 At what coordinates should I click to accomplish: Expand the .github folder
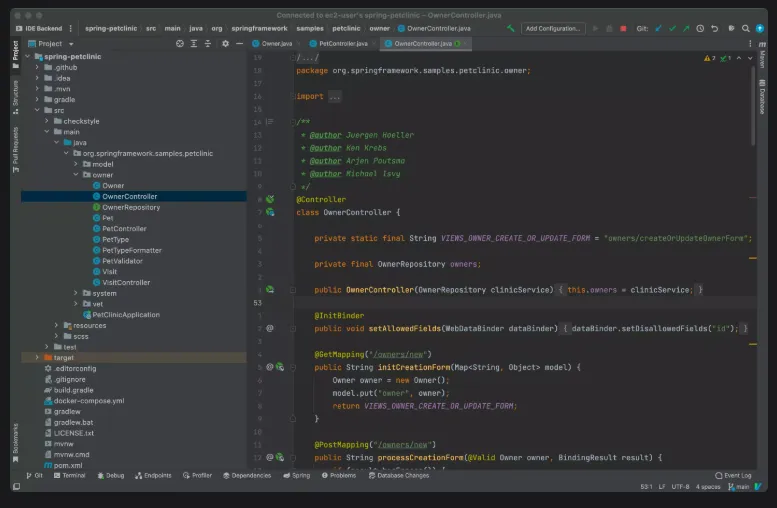[x=37, y=67]
